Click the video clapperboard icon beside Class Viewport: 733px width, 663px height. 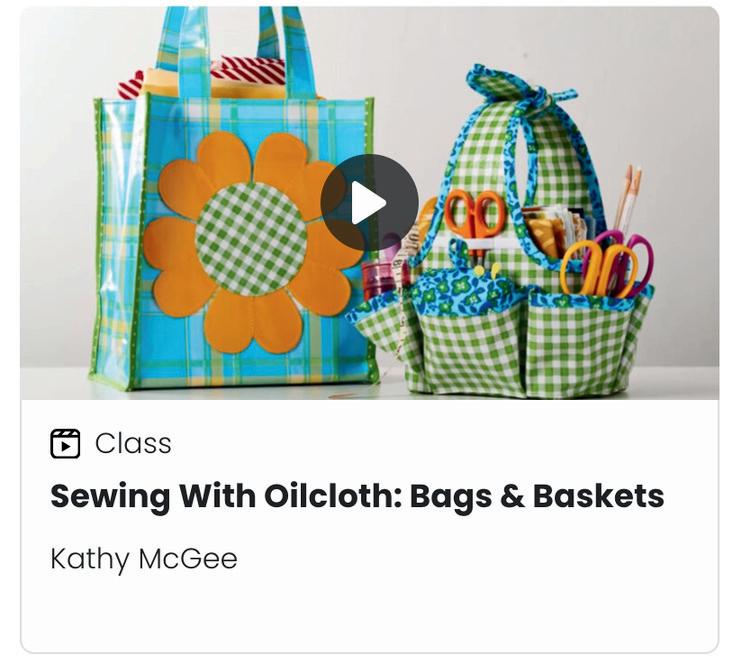tap(65, 443)
